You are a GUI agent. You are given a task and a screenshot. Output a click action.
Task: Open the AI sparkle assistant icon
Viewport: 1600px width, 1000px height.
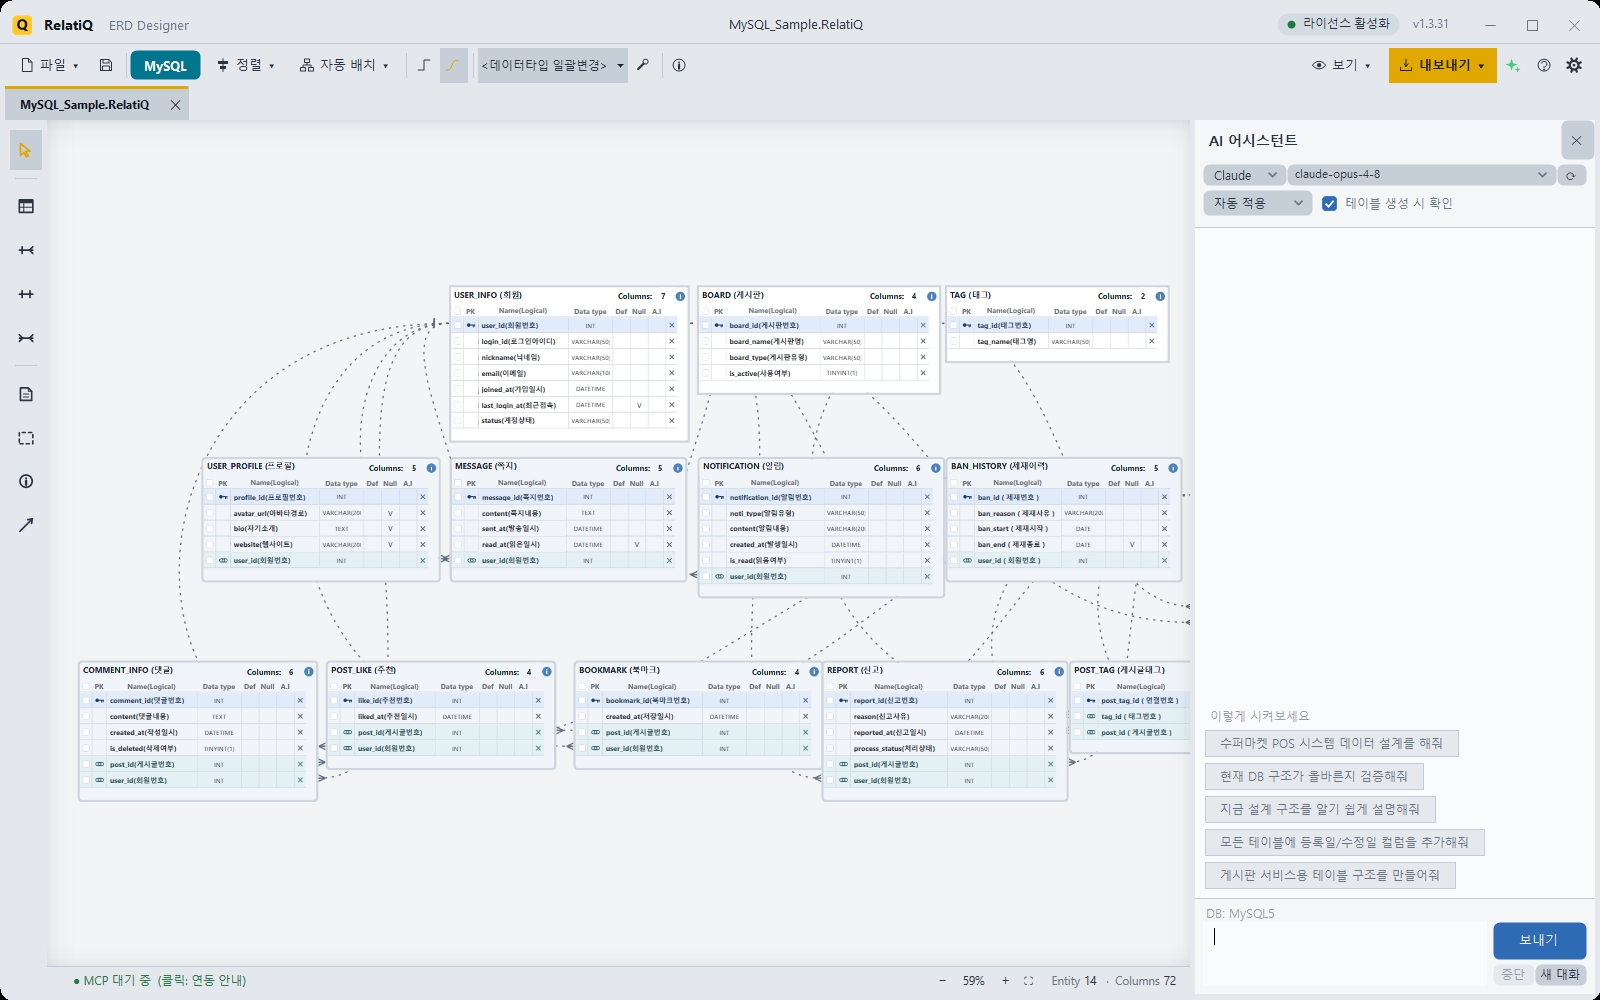pyautogui.click(x=1513, y=65)
